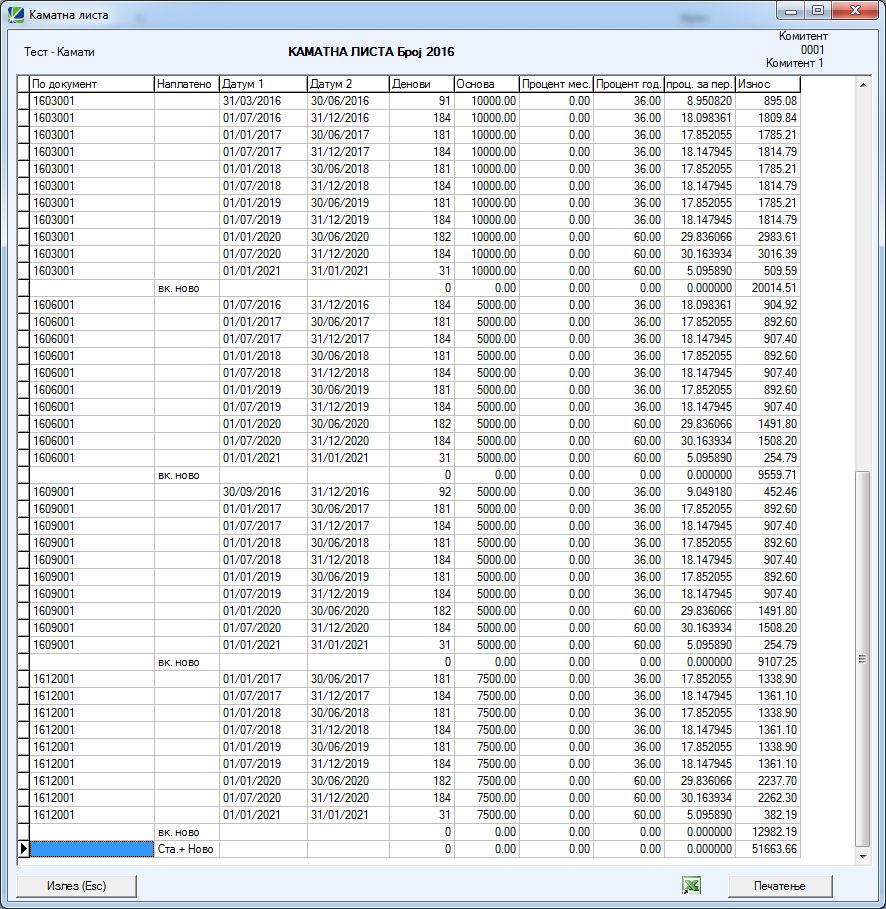
Task: Click the scrollbar up arrow
Action: (863, 85)
